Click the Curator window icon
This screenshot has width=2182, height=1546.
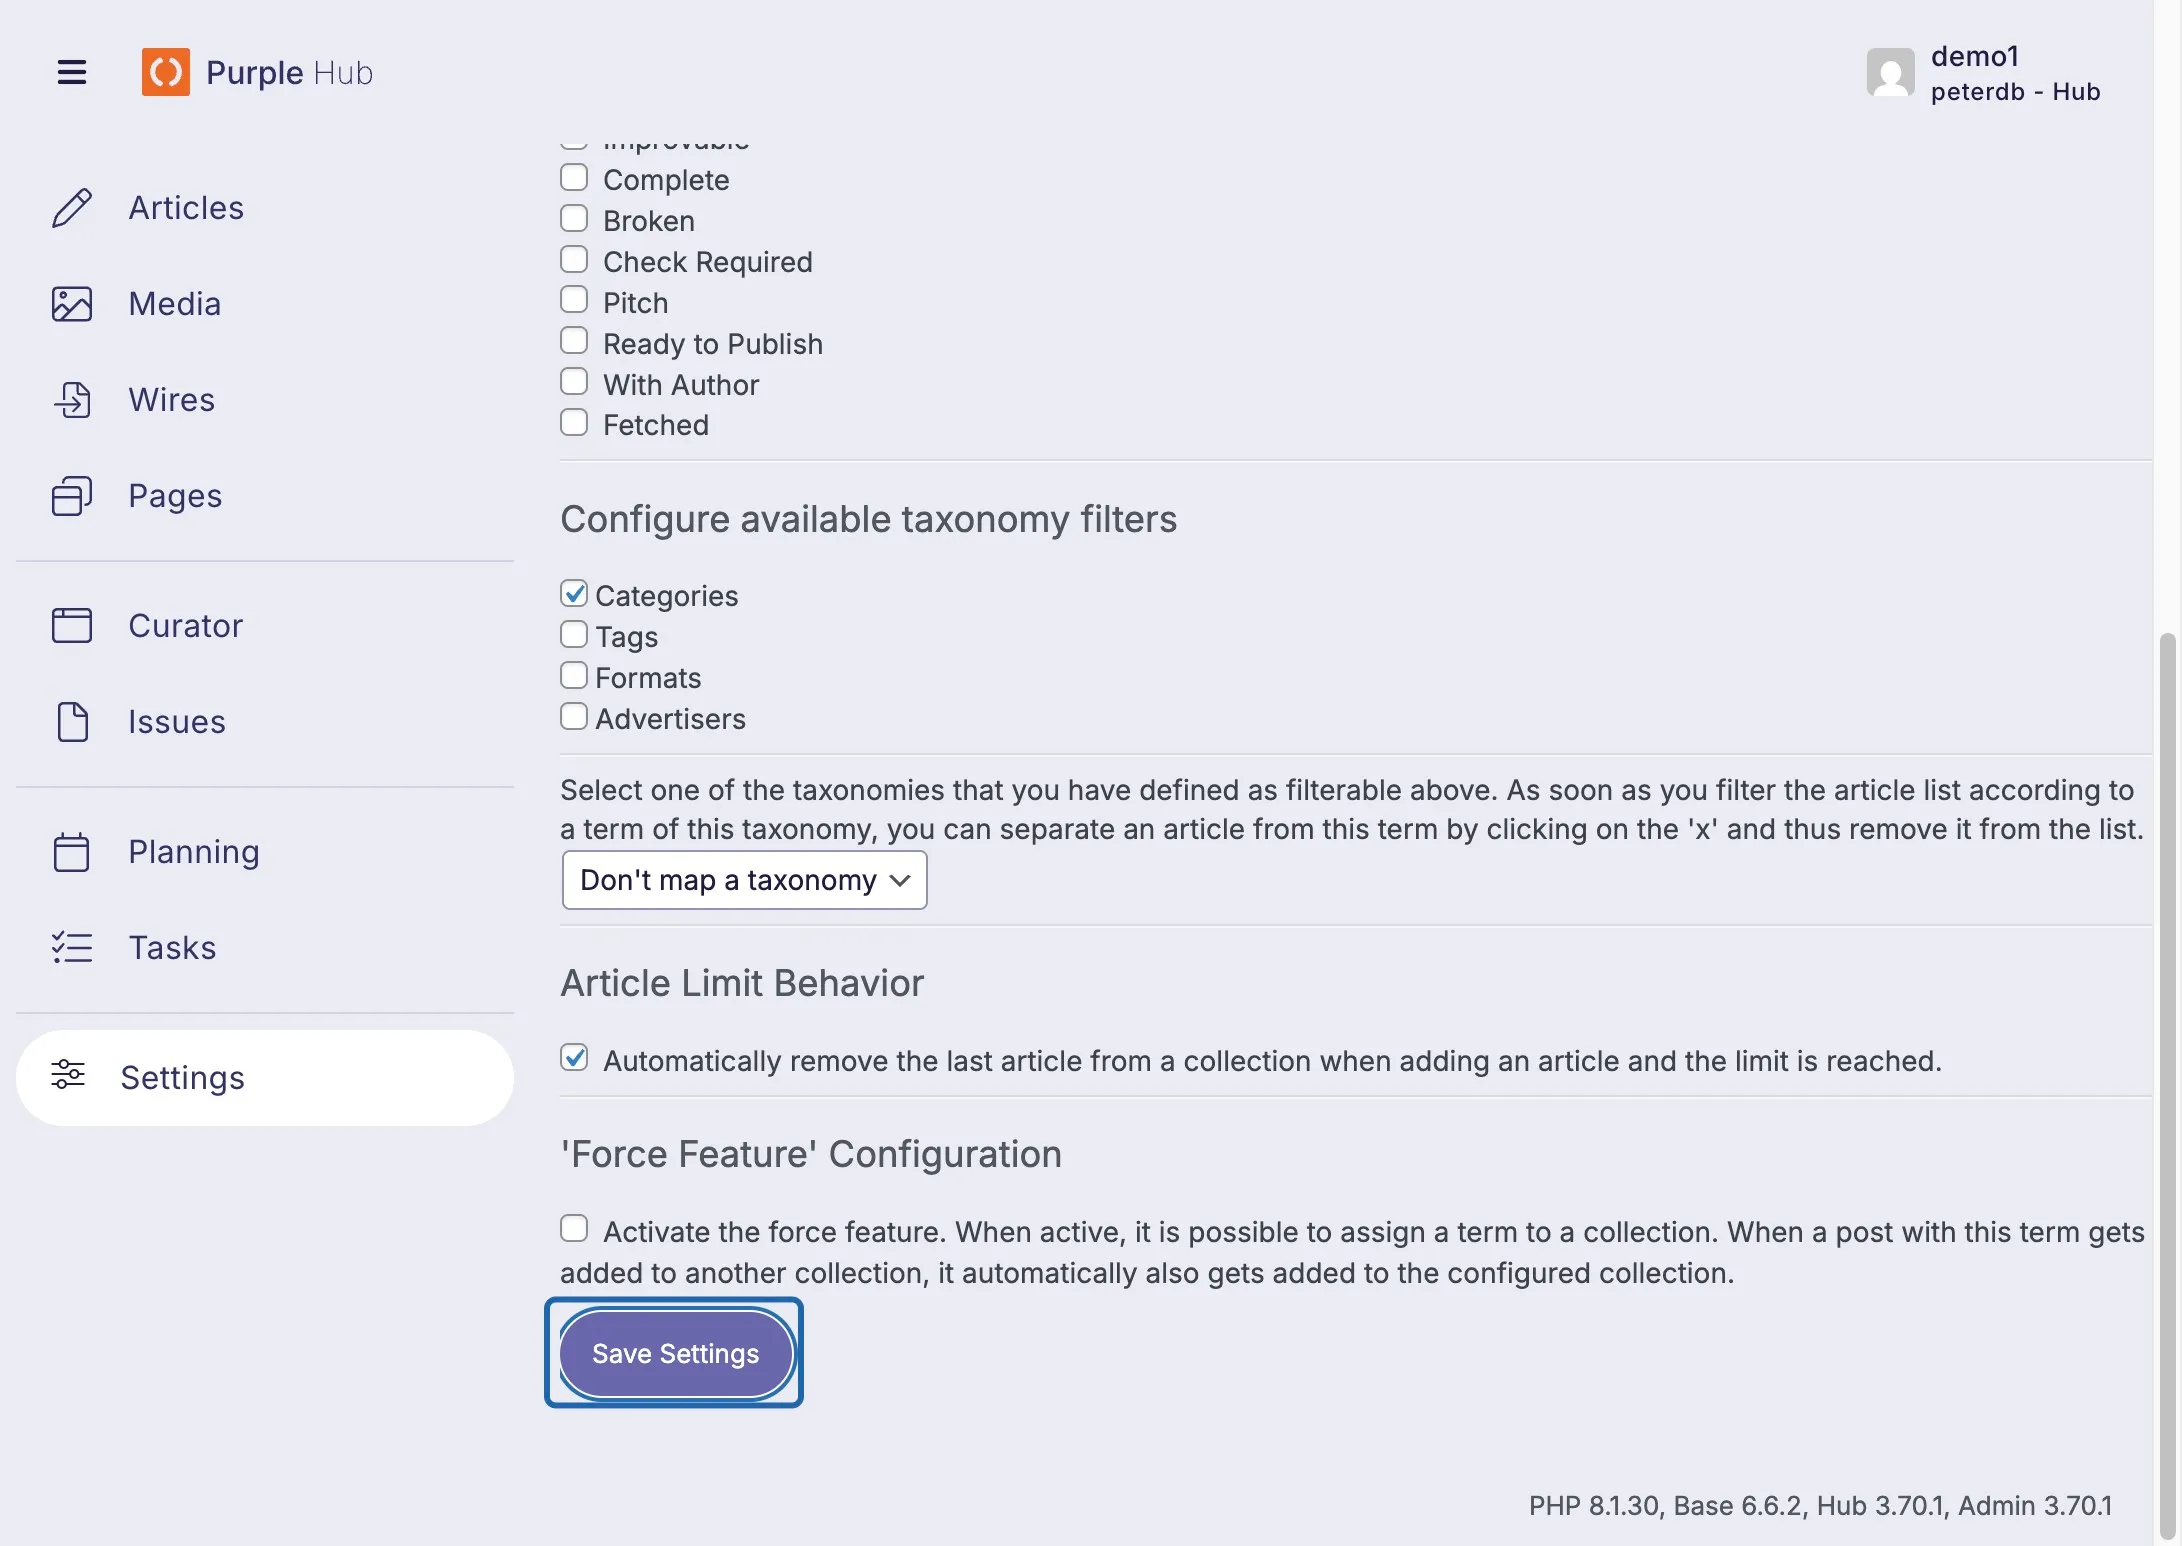pyautogui.click(x=72, y=626)
